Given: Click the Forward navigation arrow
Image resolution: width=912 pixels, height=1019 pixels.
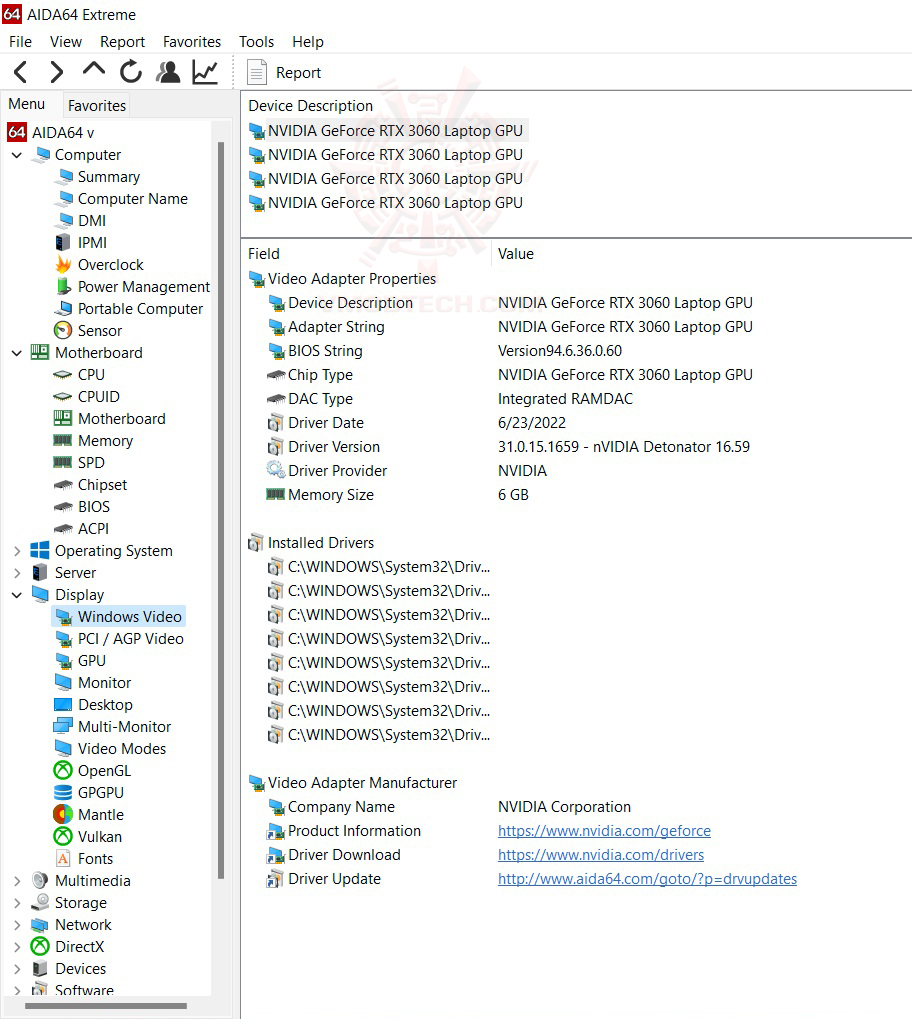Looking at the screenshot, I should (57, 72).
